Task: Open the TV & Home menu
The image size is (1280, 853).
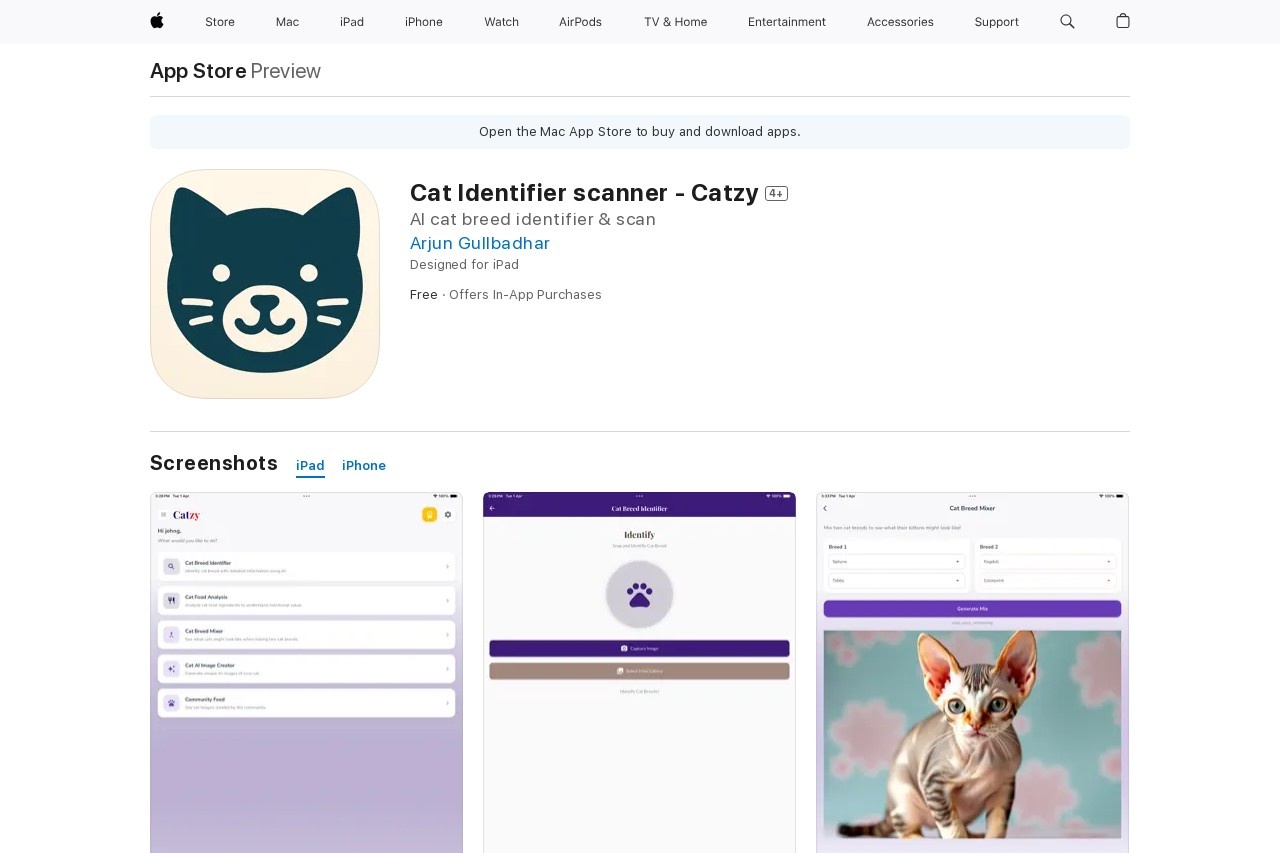Action: point(675,22)
